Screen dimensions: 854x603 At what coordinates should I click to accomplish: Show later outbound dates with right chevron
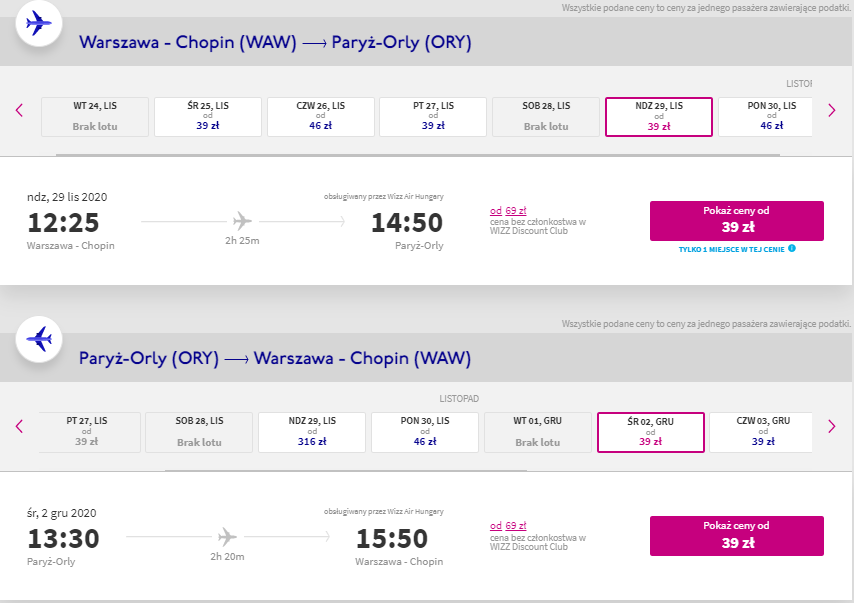(832, 111)
